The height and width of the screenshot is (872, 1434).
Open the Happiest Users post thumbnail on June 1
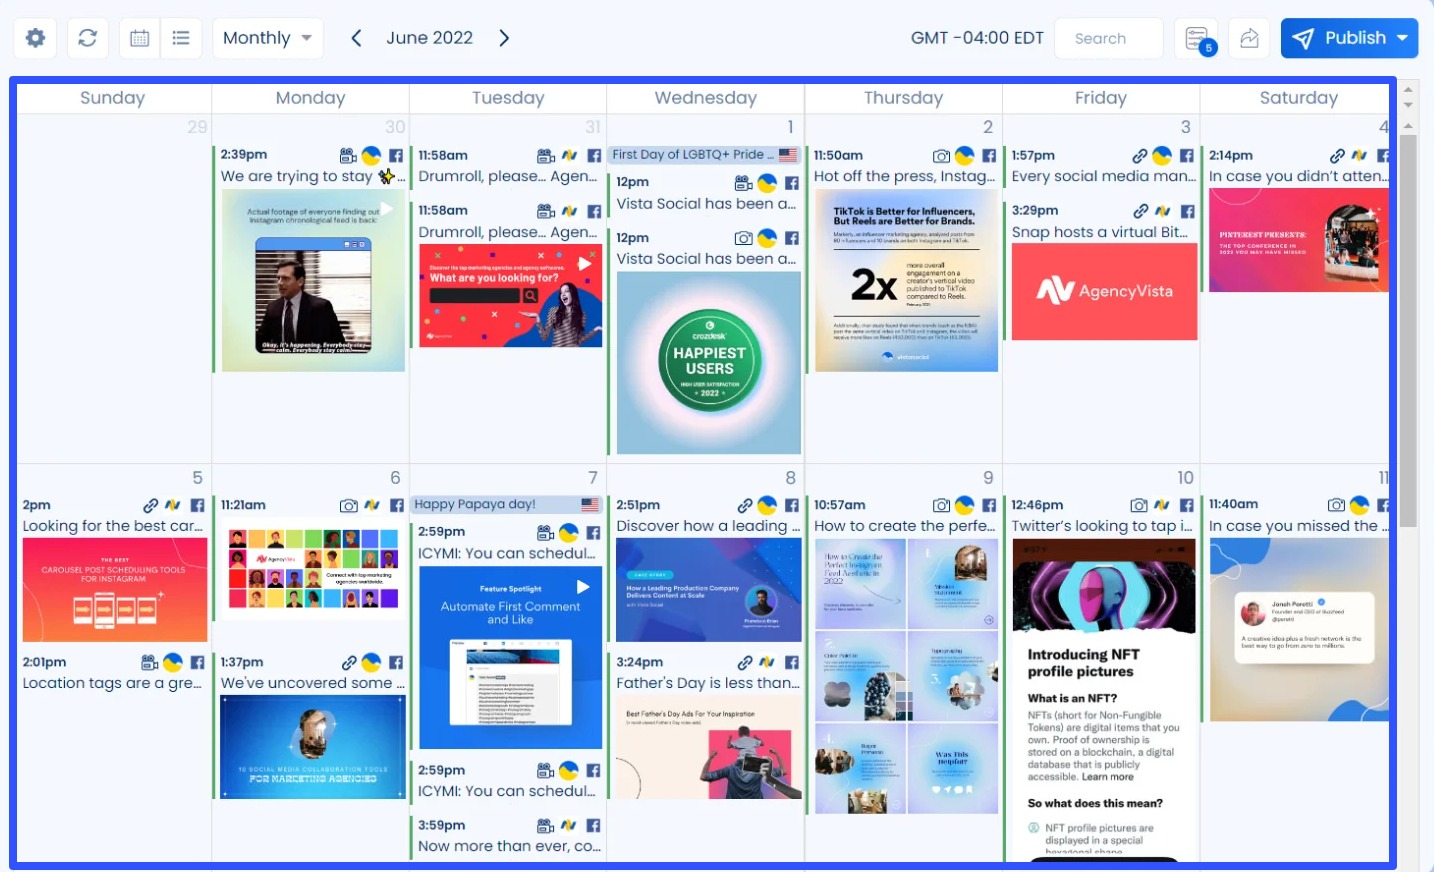707,362
